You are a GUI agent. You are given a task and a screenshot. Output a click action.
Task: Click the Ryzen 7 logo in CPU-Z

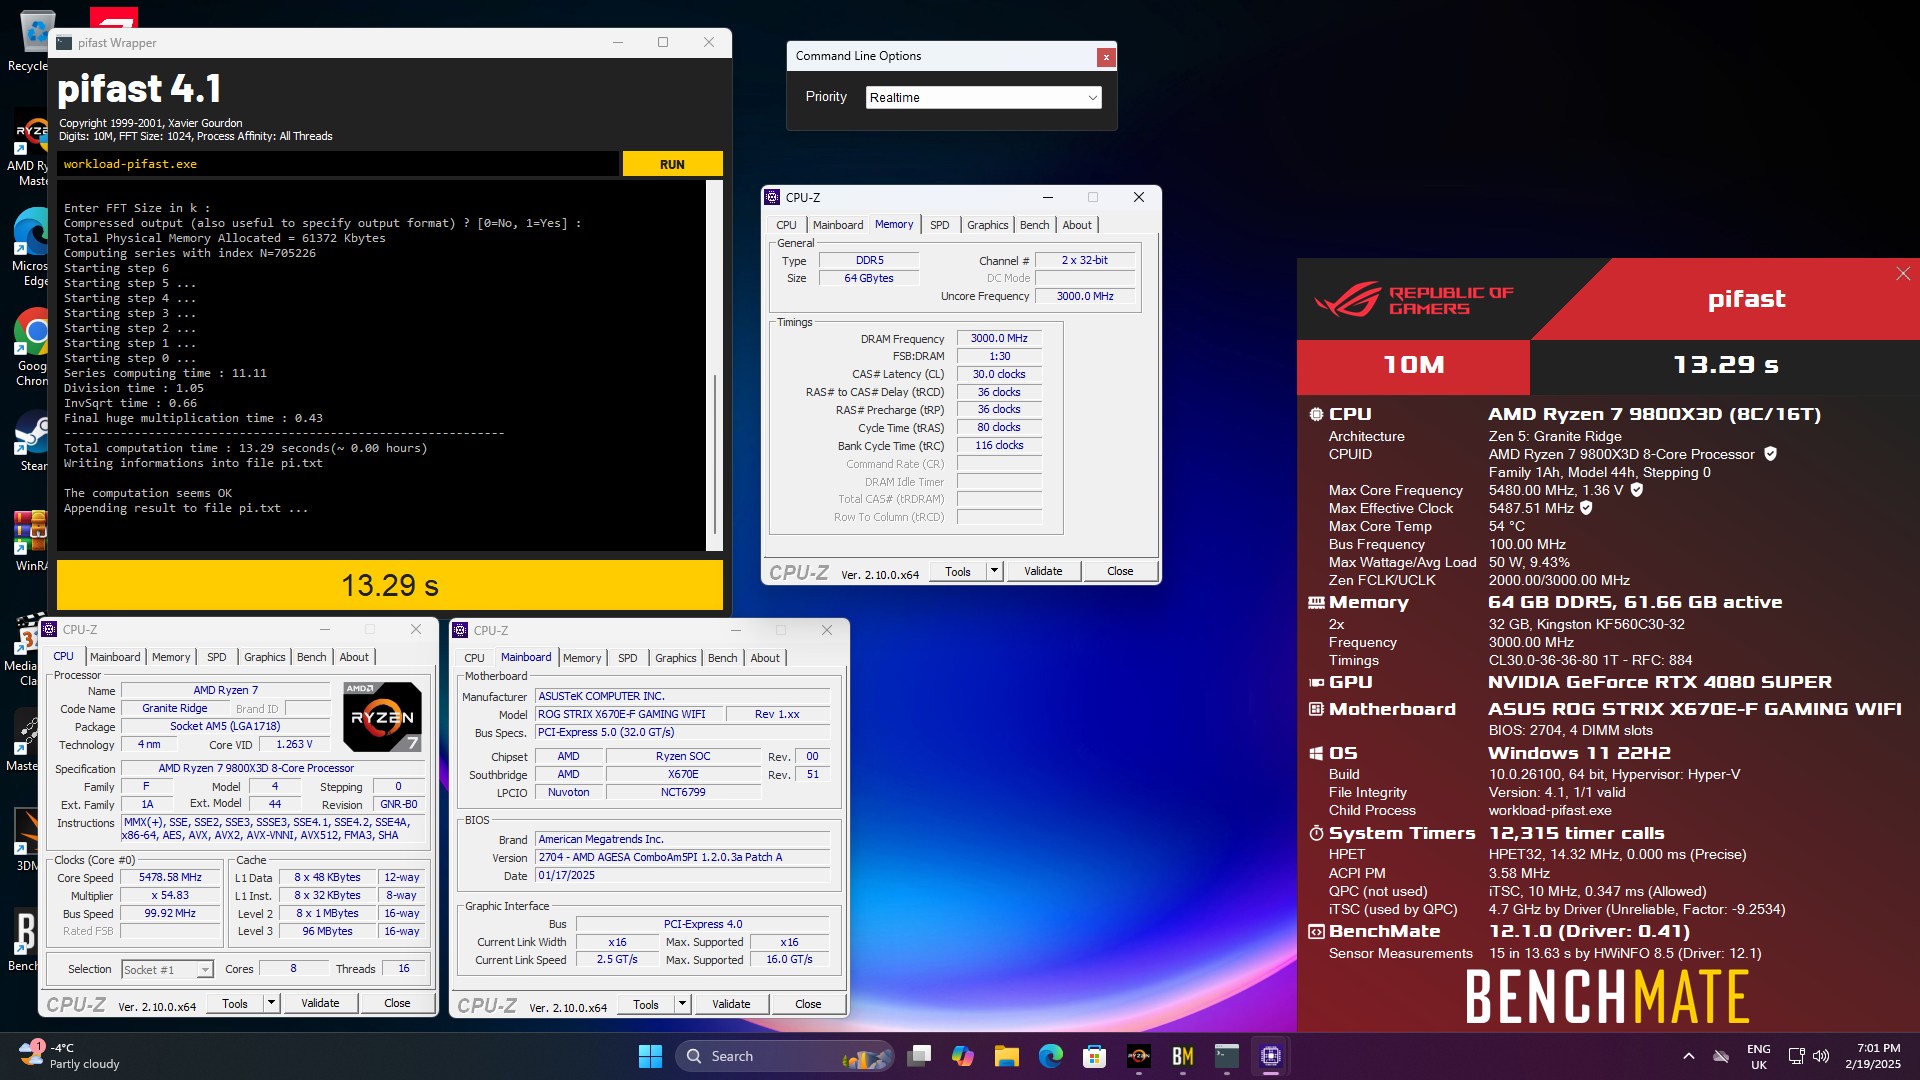tap(382, 717)
